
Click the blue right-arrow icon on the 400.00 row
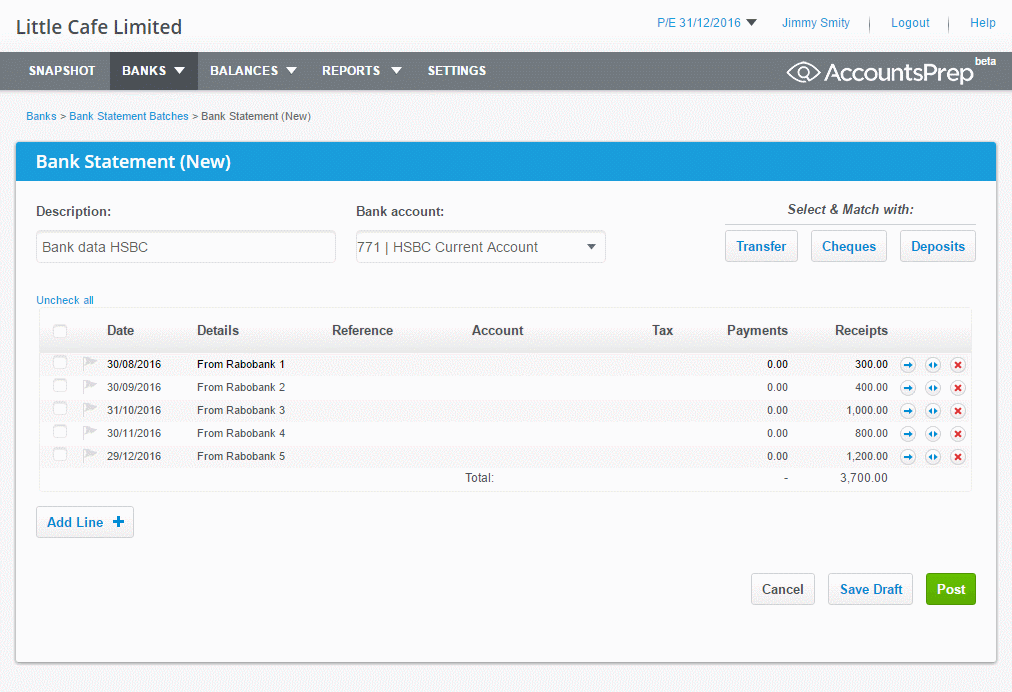coord(908,388)
